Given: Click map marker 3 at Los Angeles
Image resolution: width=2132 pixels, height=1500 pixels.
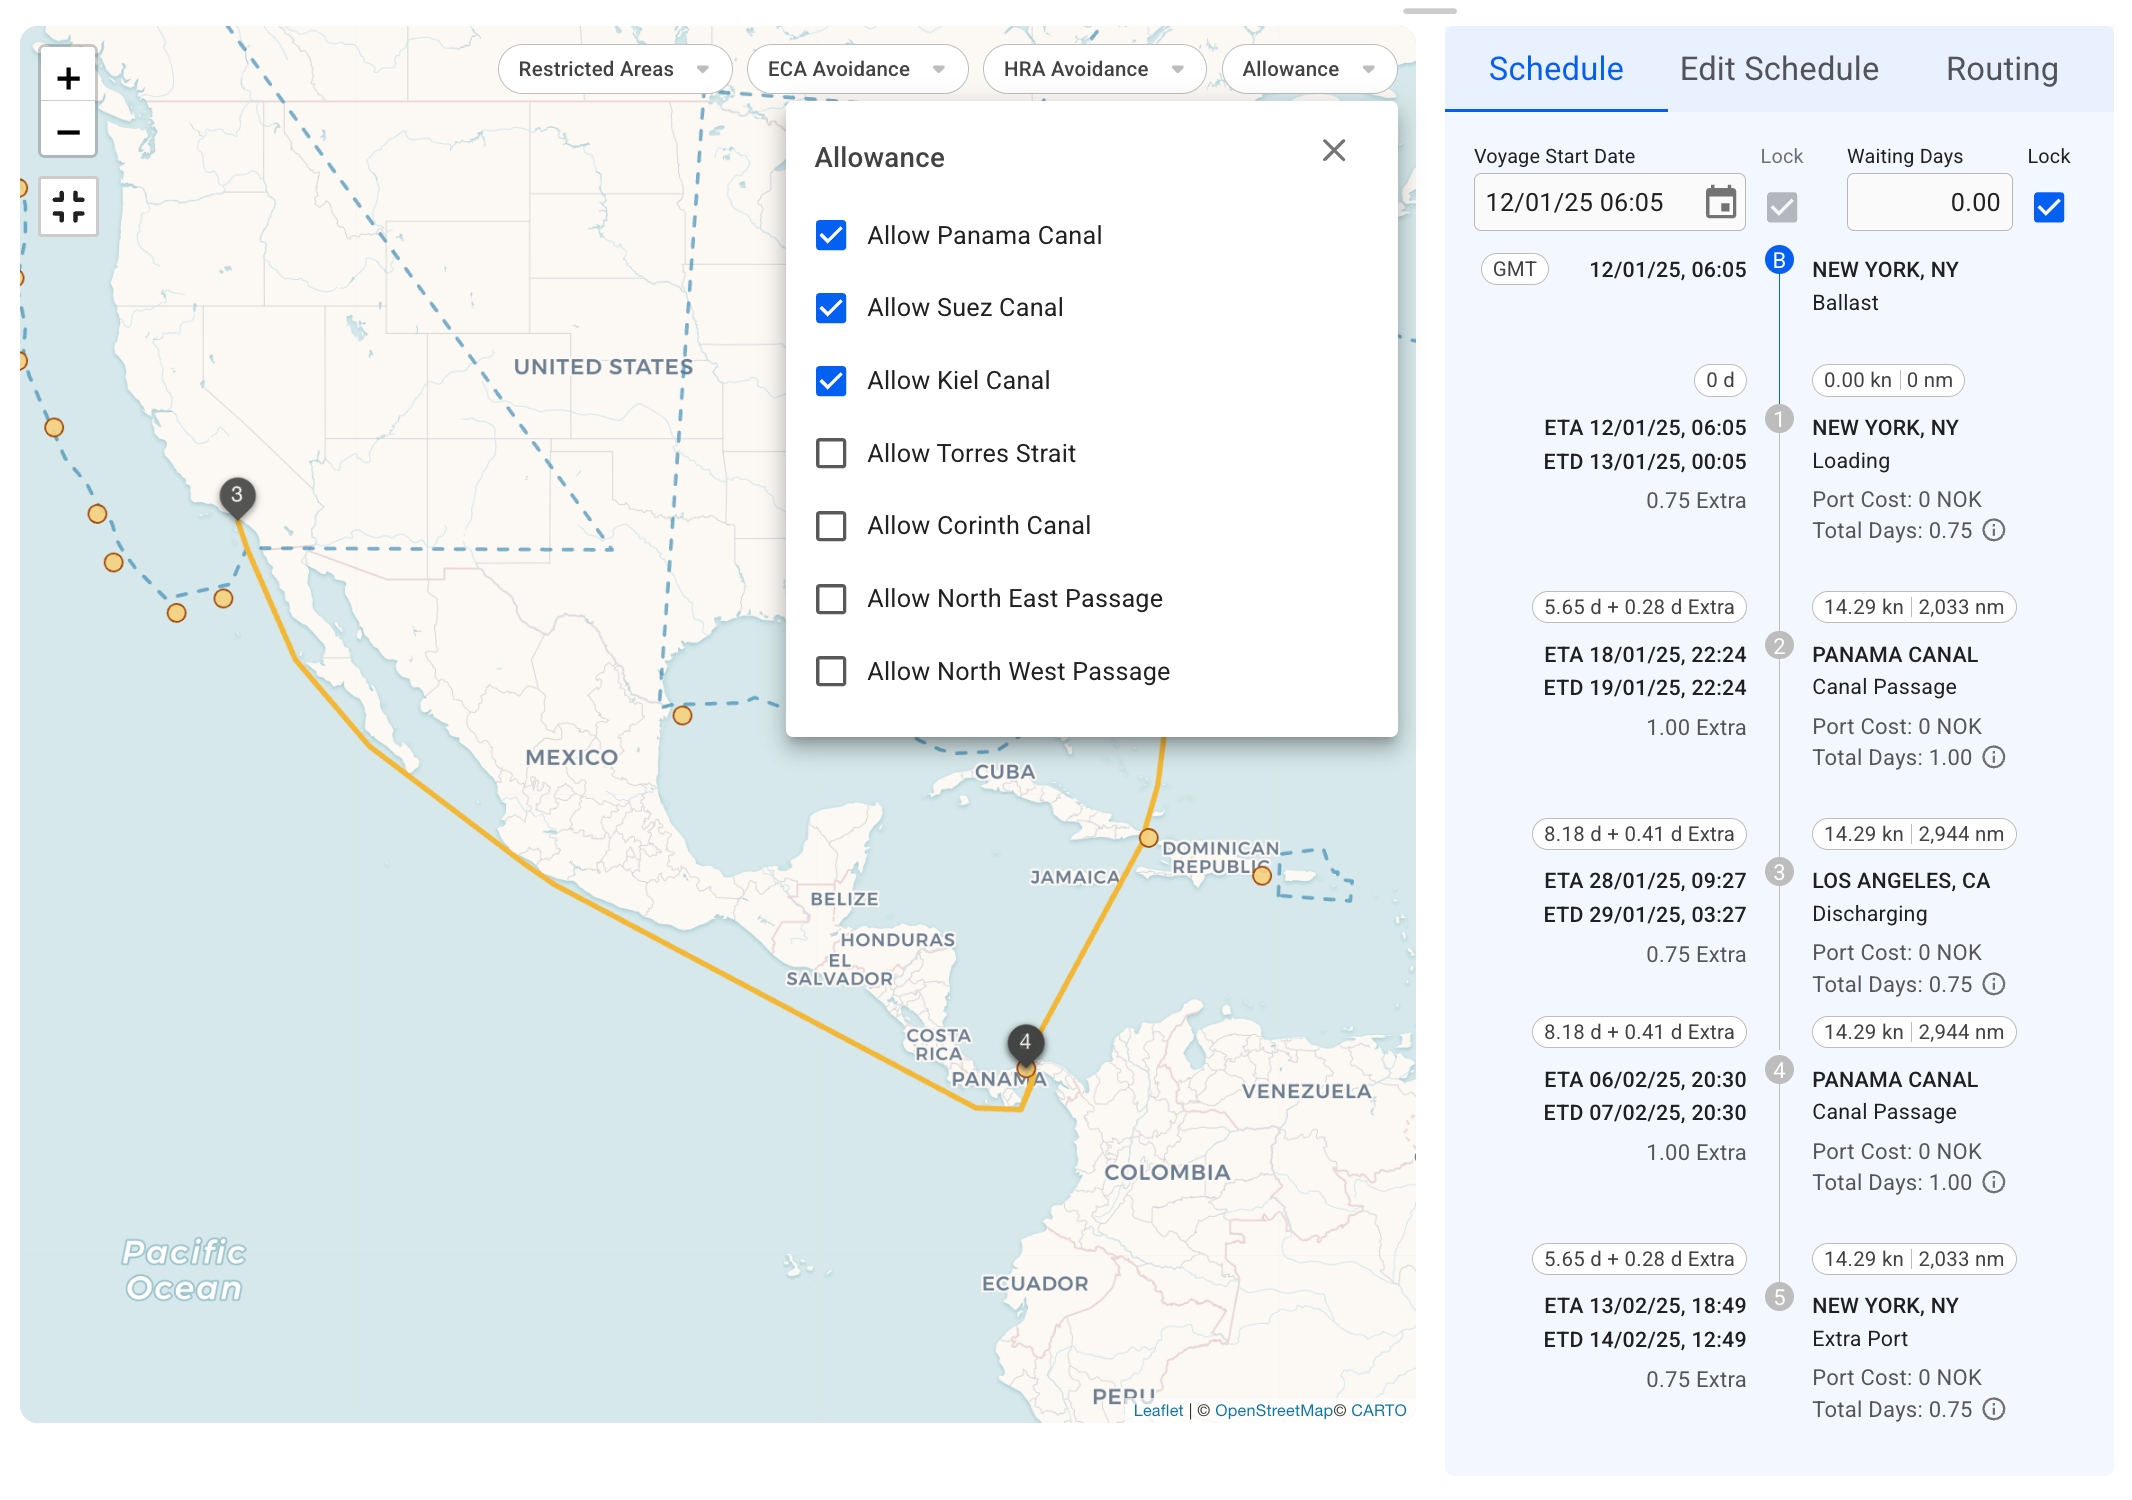Looking at the screenshot, I should click(x=237, y=495).
